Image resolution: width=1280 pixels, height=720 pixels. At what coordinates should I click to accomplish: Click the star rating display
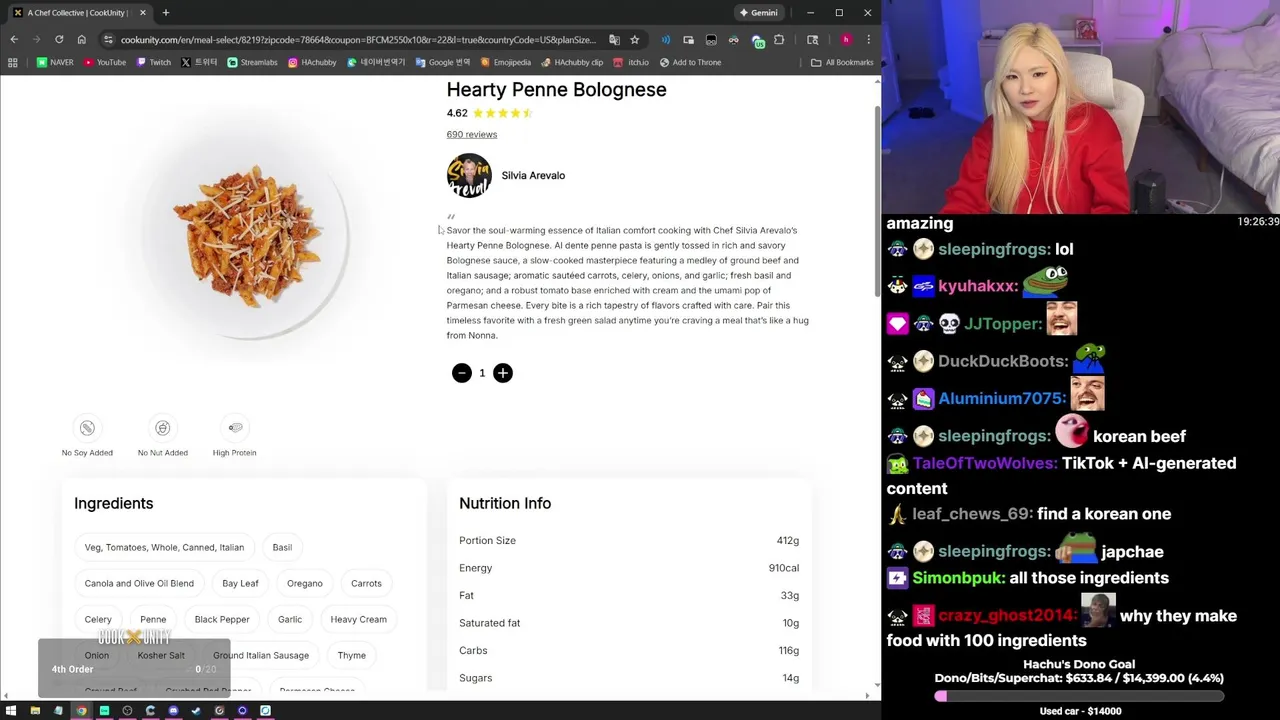tap(503, 113)
